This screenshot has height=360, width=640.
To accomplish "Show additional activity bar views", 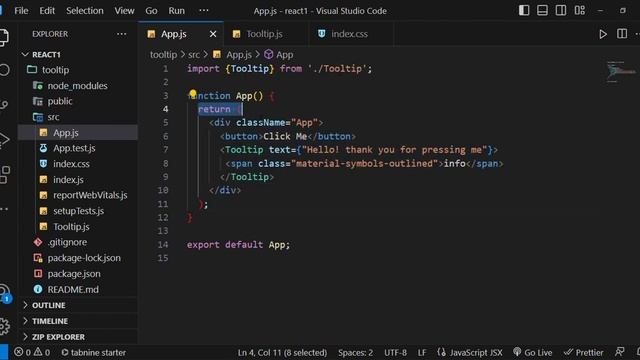I will point(4,209).
